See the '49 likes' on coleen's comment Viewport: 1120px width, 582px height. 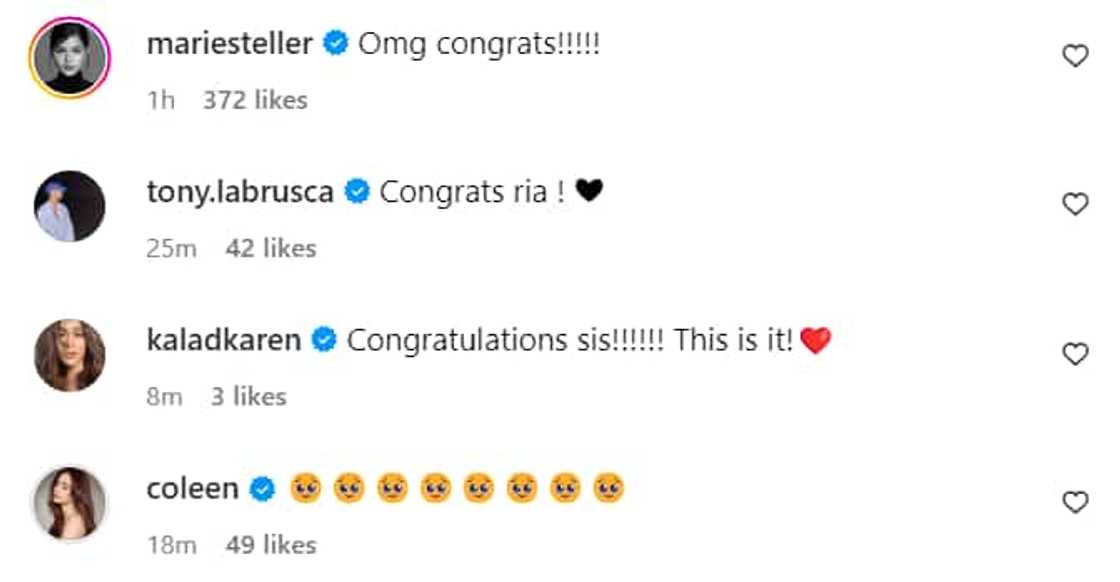point(271,545)
